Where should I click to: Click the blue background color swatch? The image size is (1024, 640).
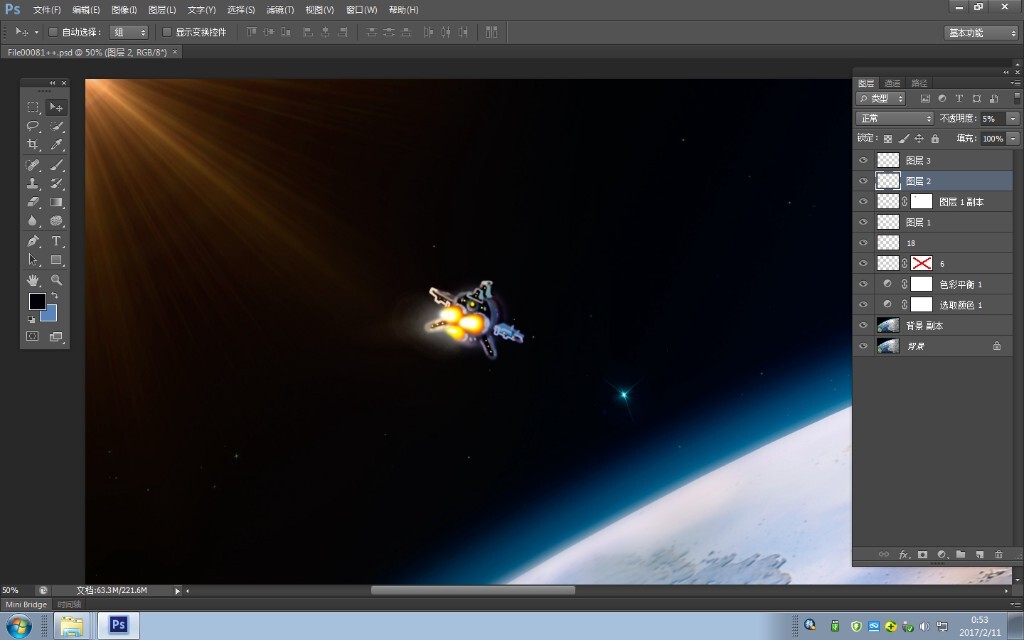[51, 315]
